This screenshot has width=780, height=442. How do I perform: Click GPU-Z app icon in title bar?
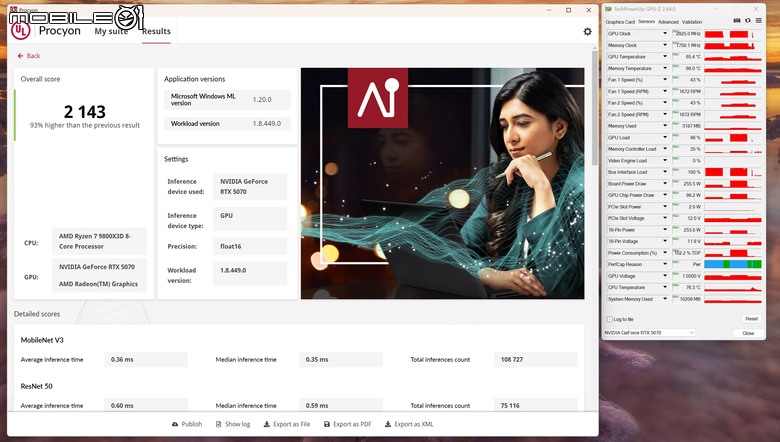click(x=608, y=9)
